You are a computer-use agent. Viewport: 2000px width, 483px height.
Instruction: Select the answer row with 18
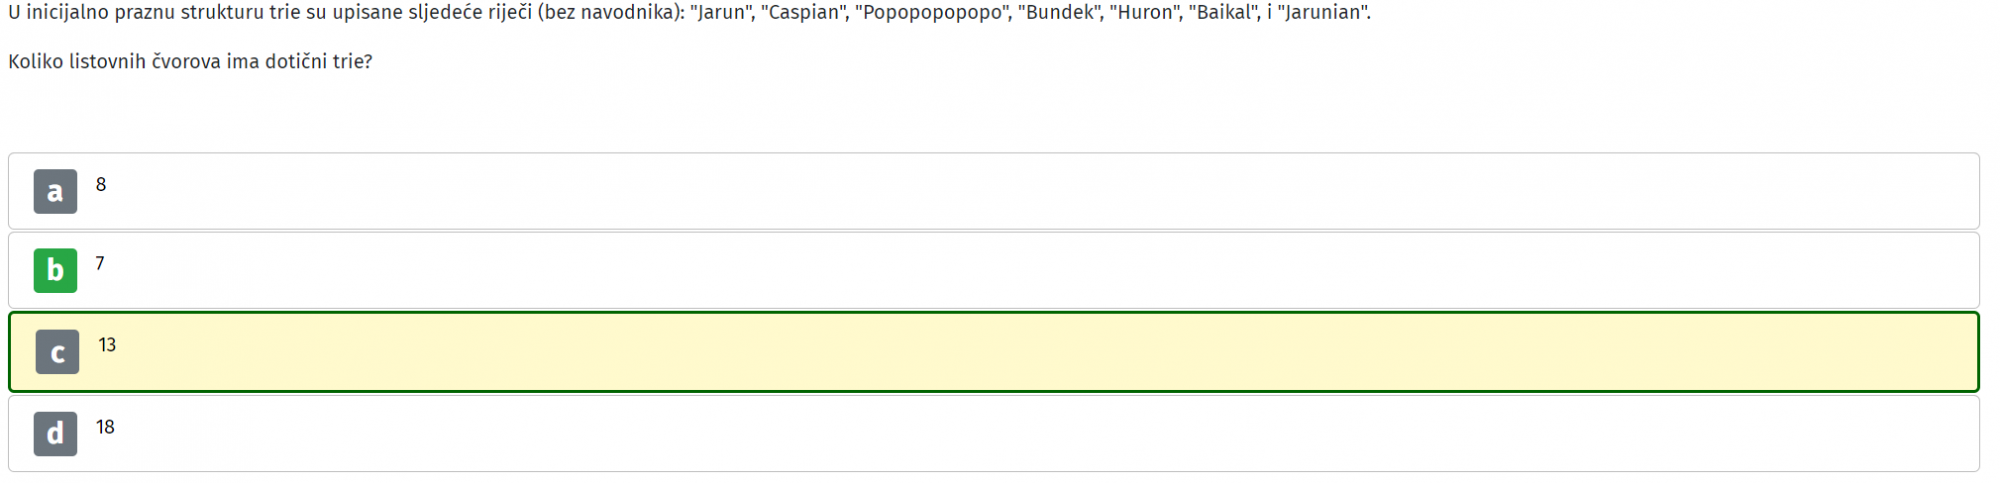coord(994,434)
